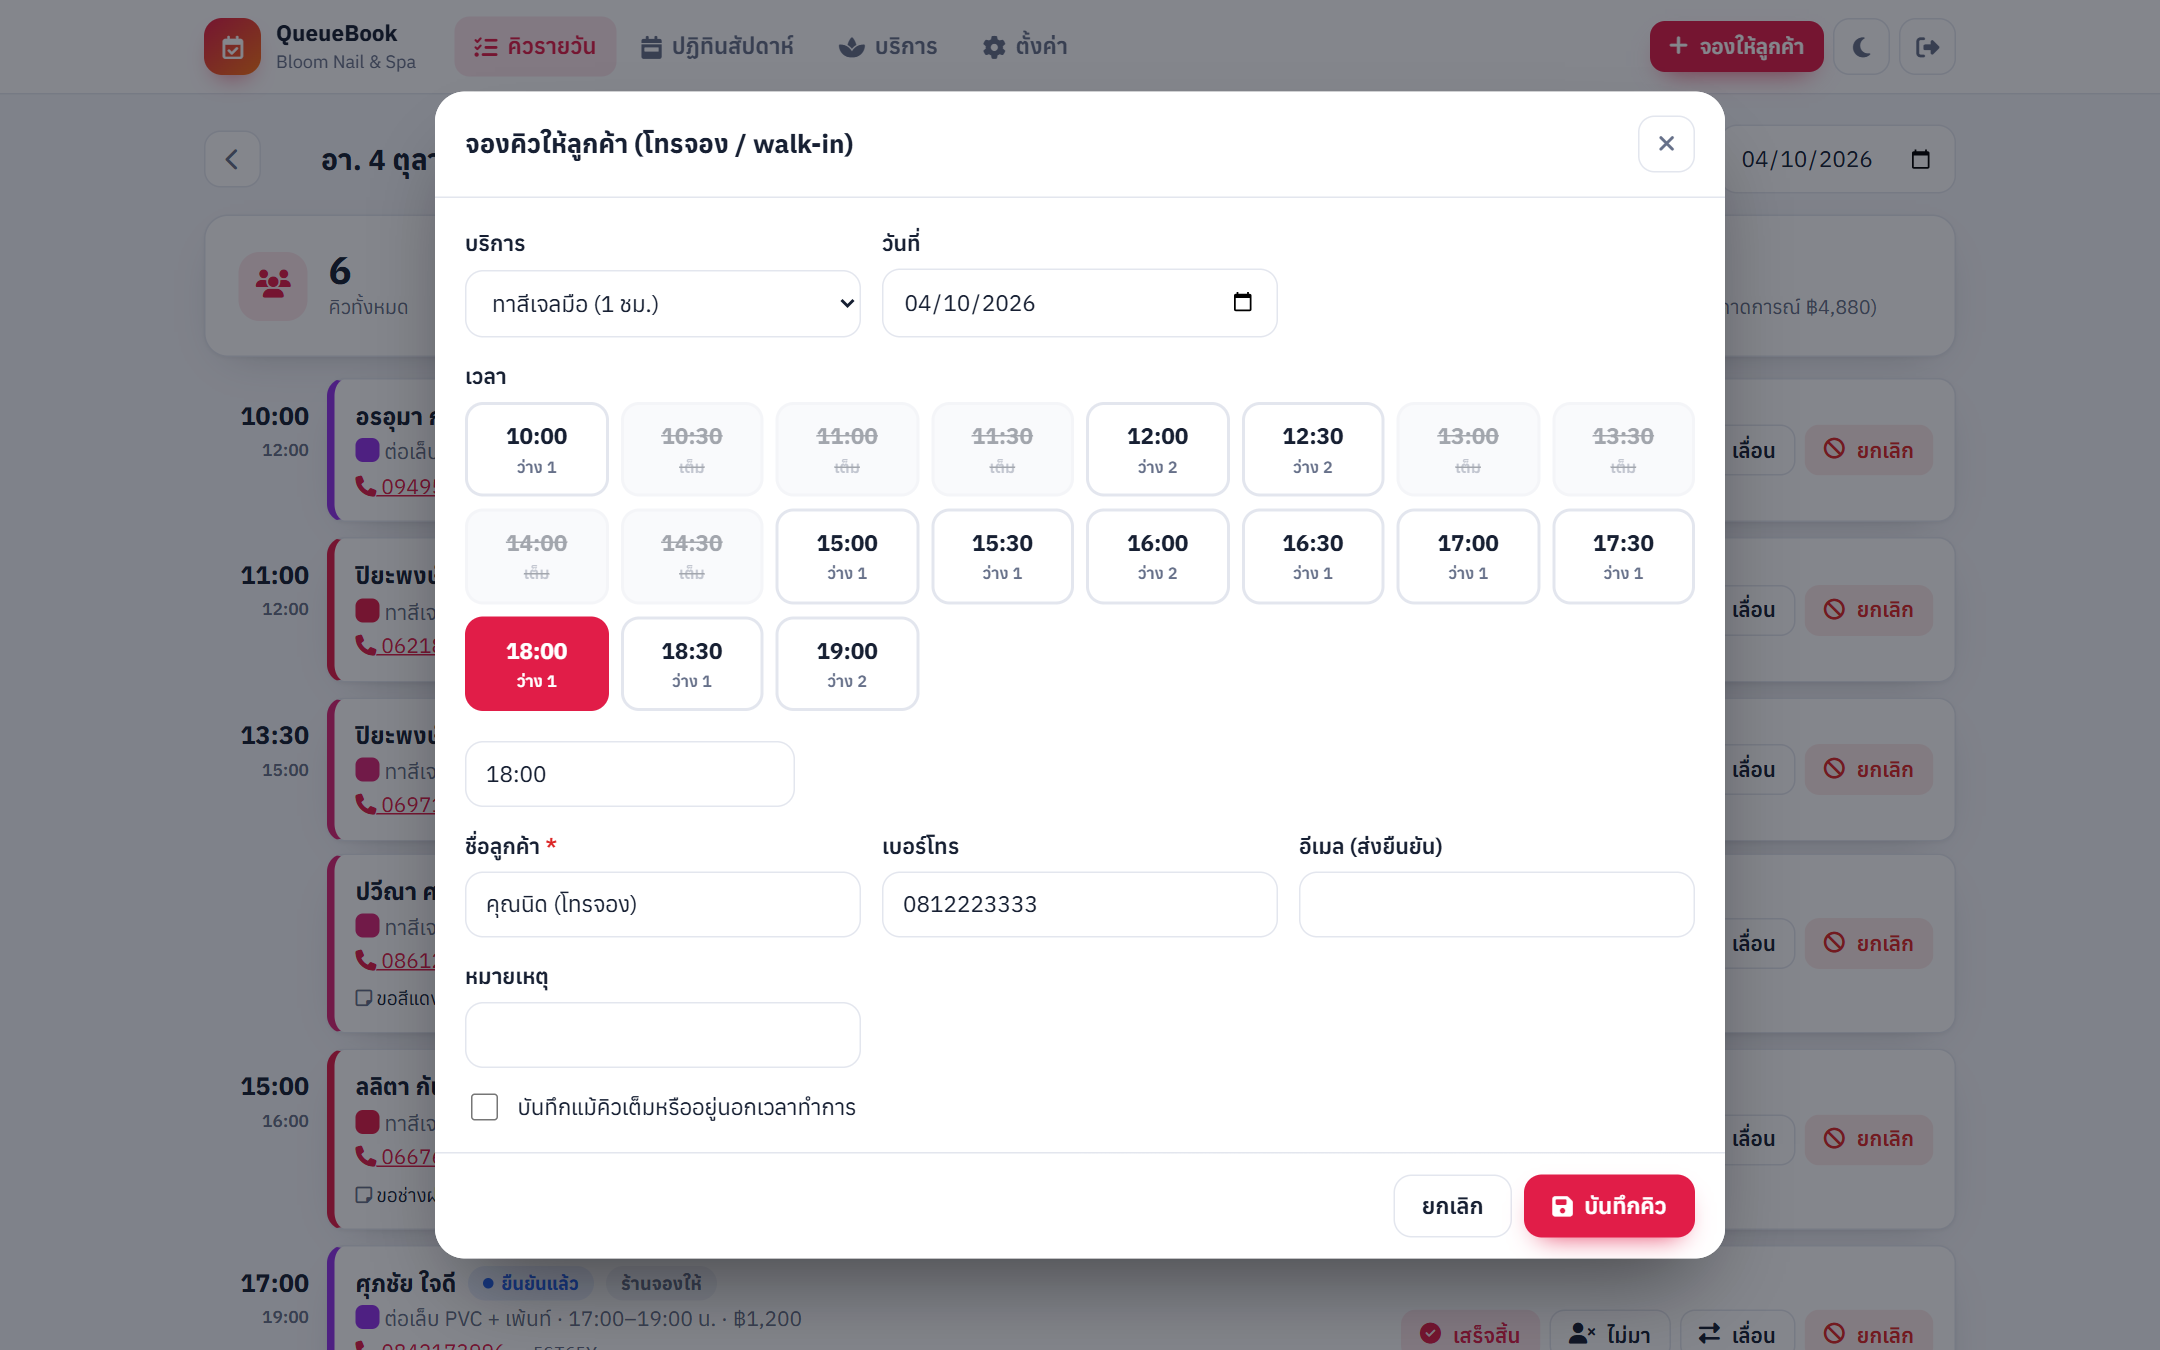
Task: Focus the อีเมล email input field
Action: (x=1496, y=904)
